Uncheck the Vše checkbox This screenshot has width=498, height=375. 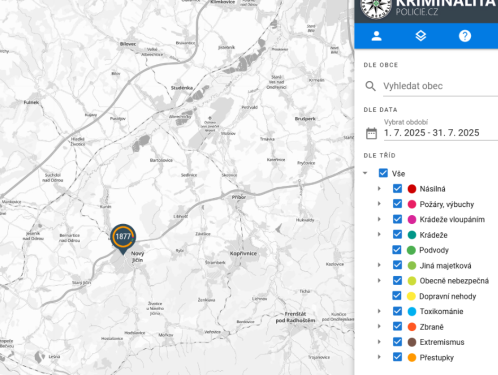click(383, 173)
